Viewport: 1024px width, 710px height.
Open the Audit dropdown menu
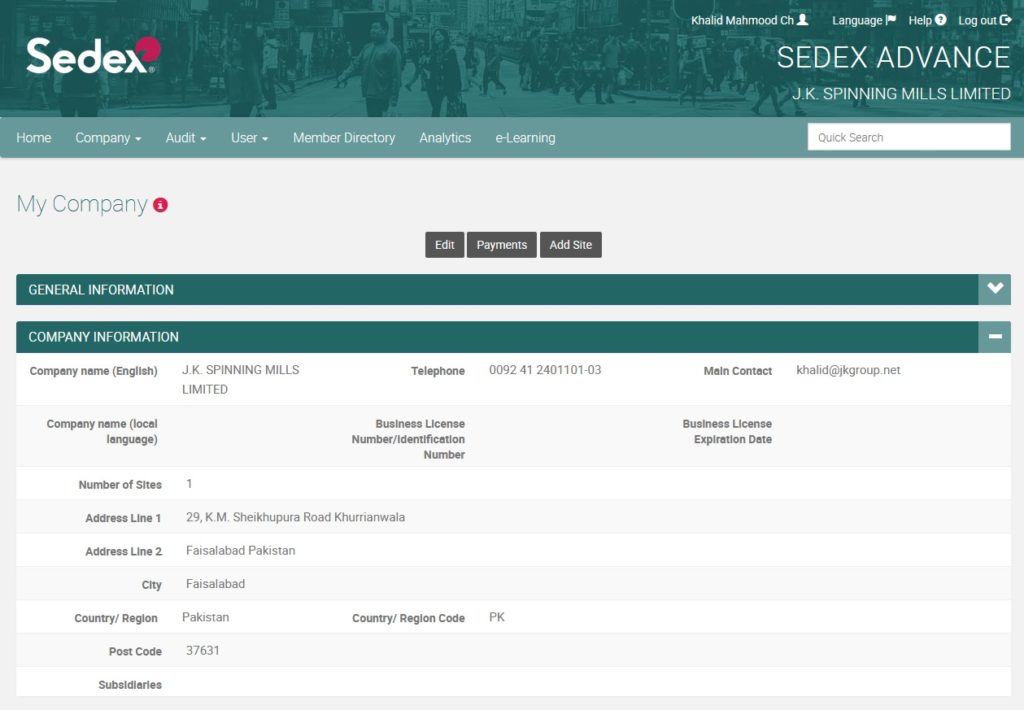click(x=185, y=138)
